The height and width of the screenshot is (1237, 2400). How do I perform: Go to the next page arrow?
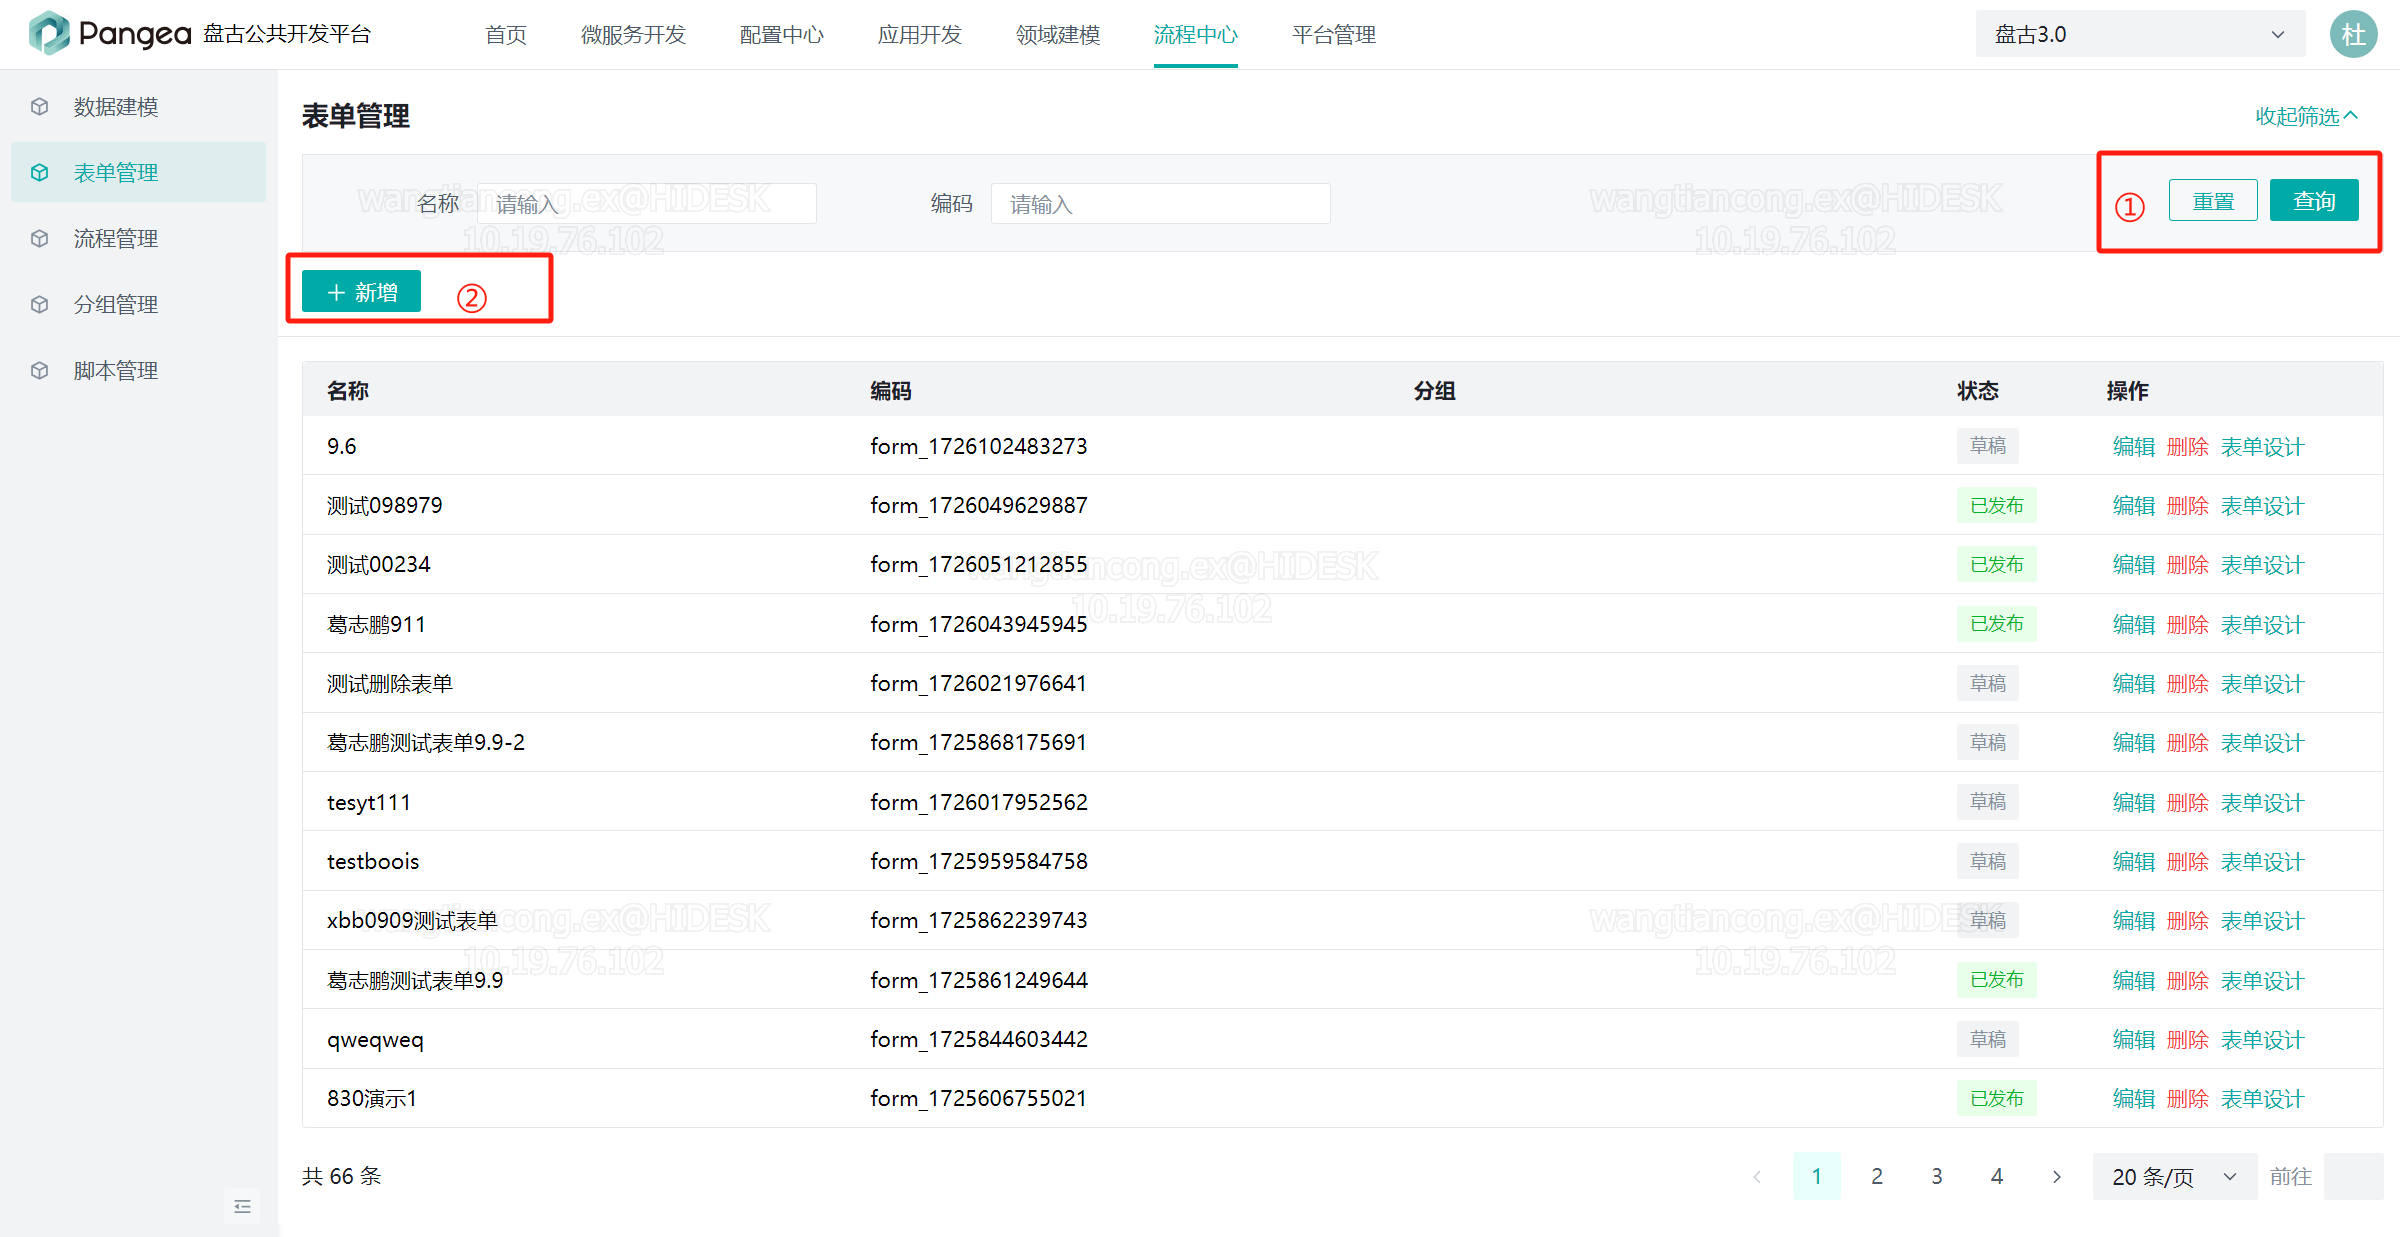[x=2057, y=1176]
